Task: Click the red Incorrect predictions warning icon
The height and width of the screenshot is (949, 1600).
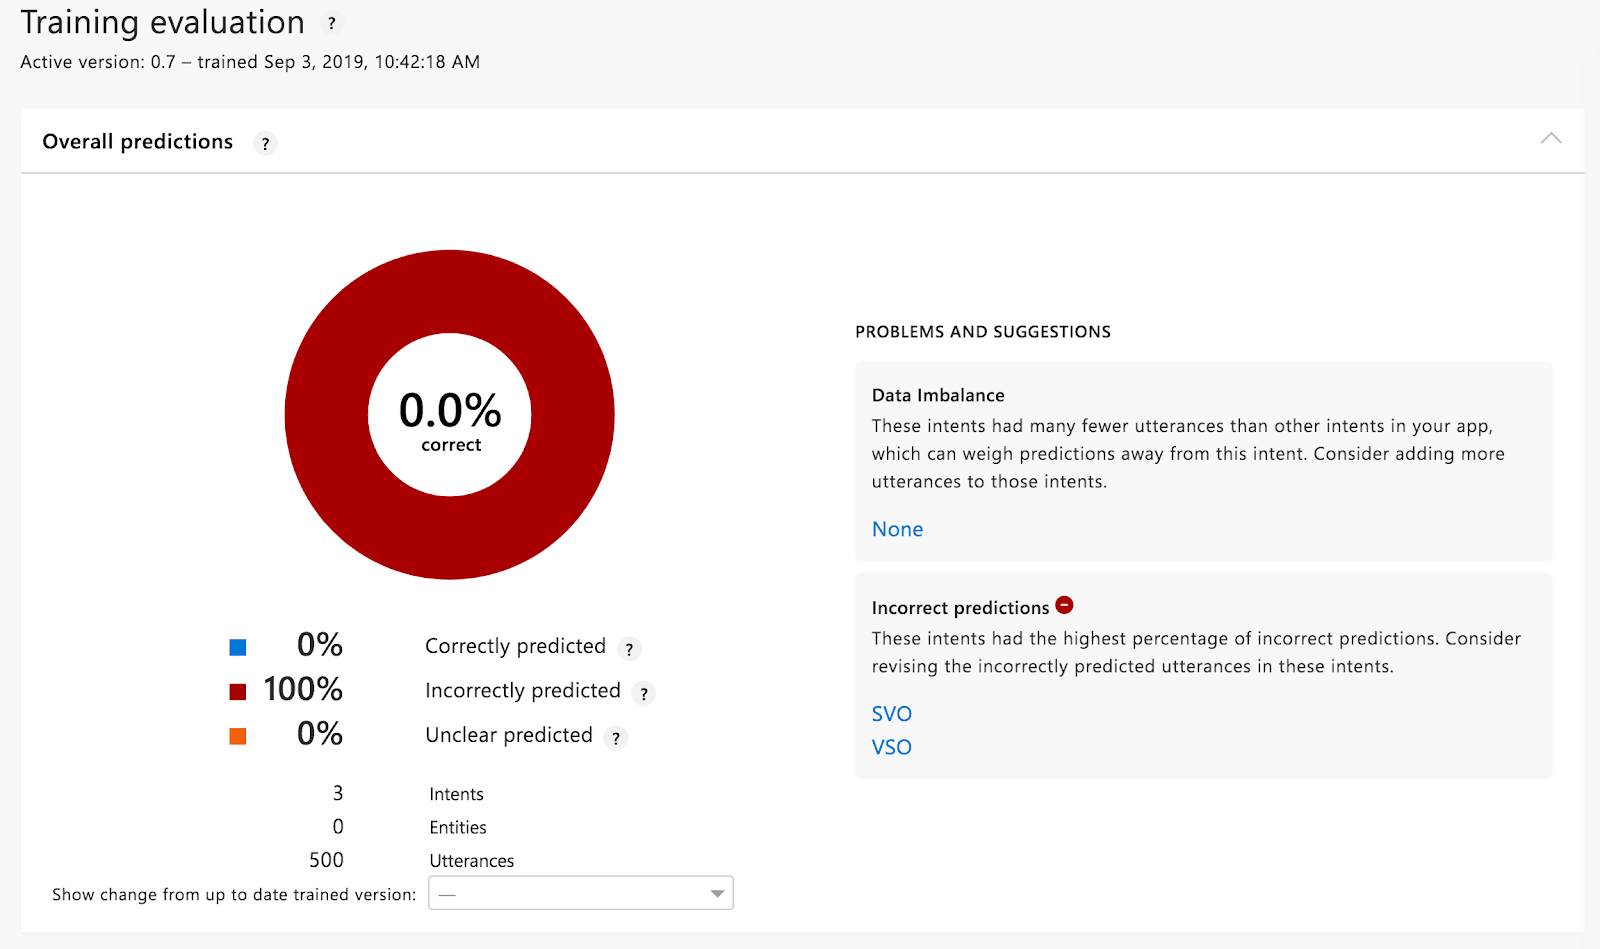Action: 1065,605
